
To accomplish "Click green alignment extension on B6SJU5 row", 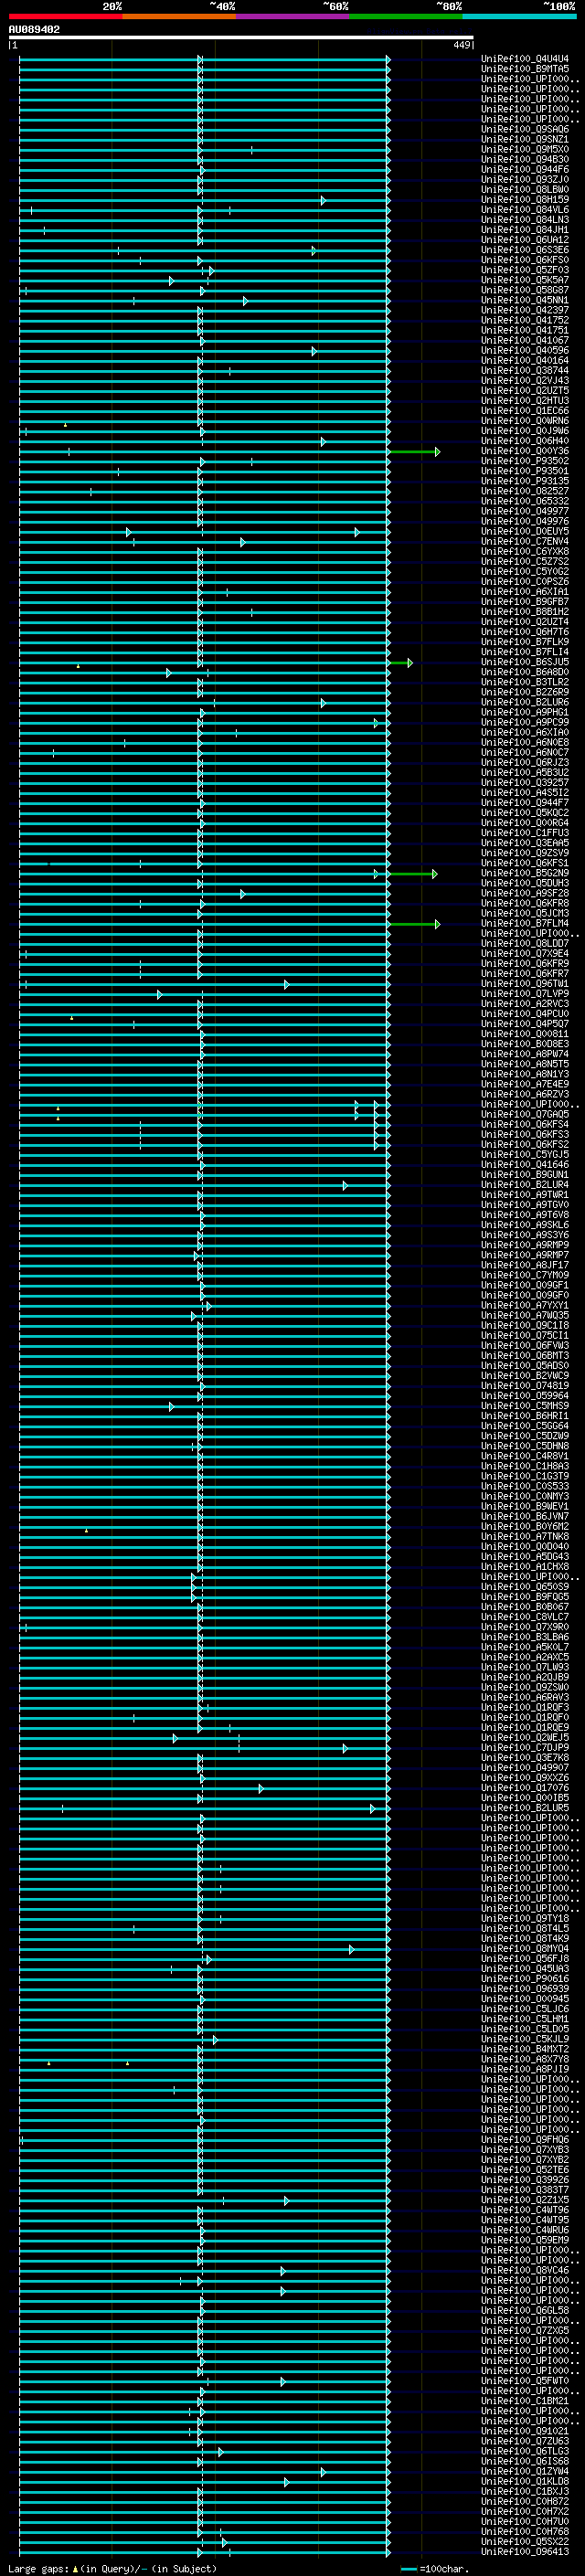I will [401, 663].
